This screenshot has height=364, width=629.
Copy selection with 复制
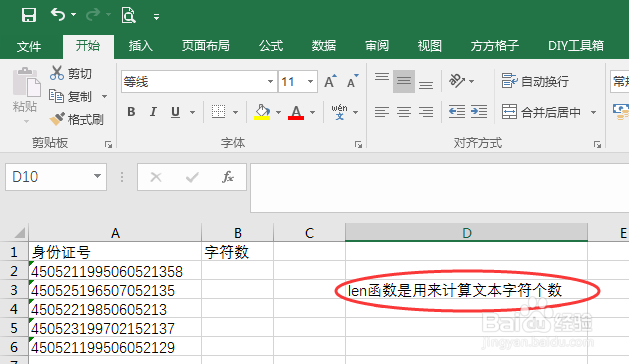pyautogui.click(x=71, y=96)
